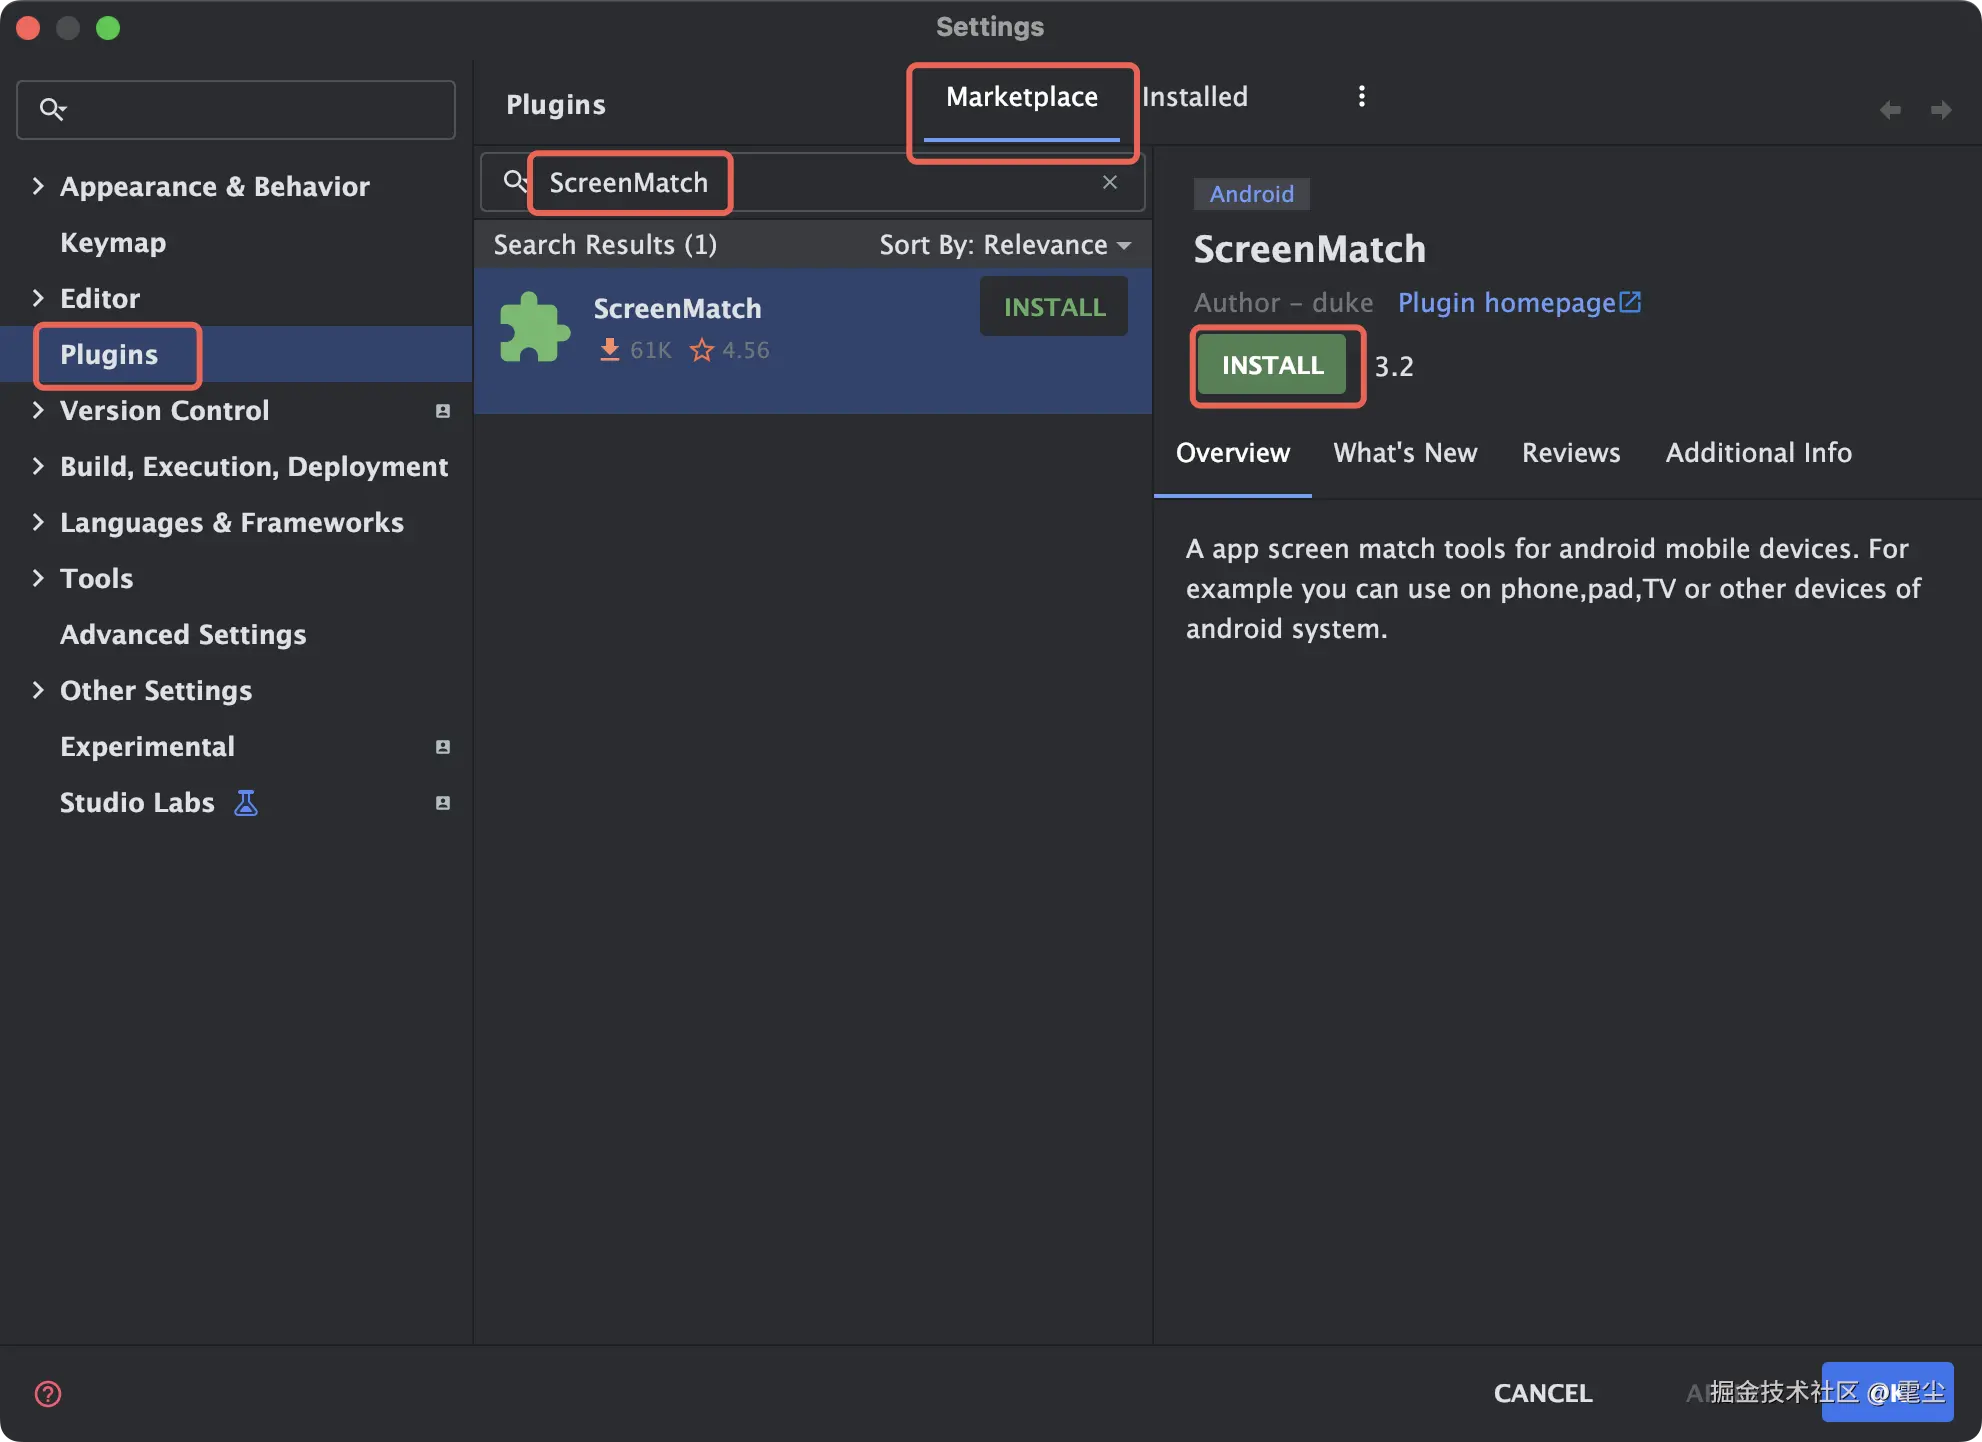The image size is (1982, 1442).
Task: Click the plugins three-dot options menu
Action: pos(1361,96)
